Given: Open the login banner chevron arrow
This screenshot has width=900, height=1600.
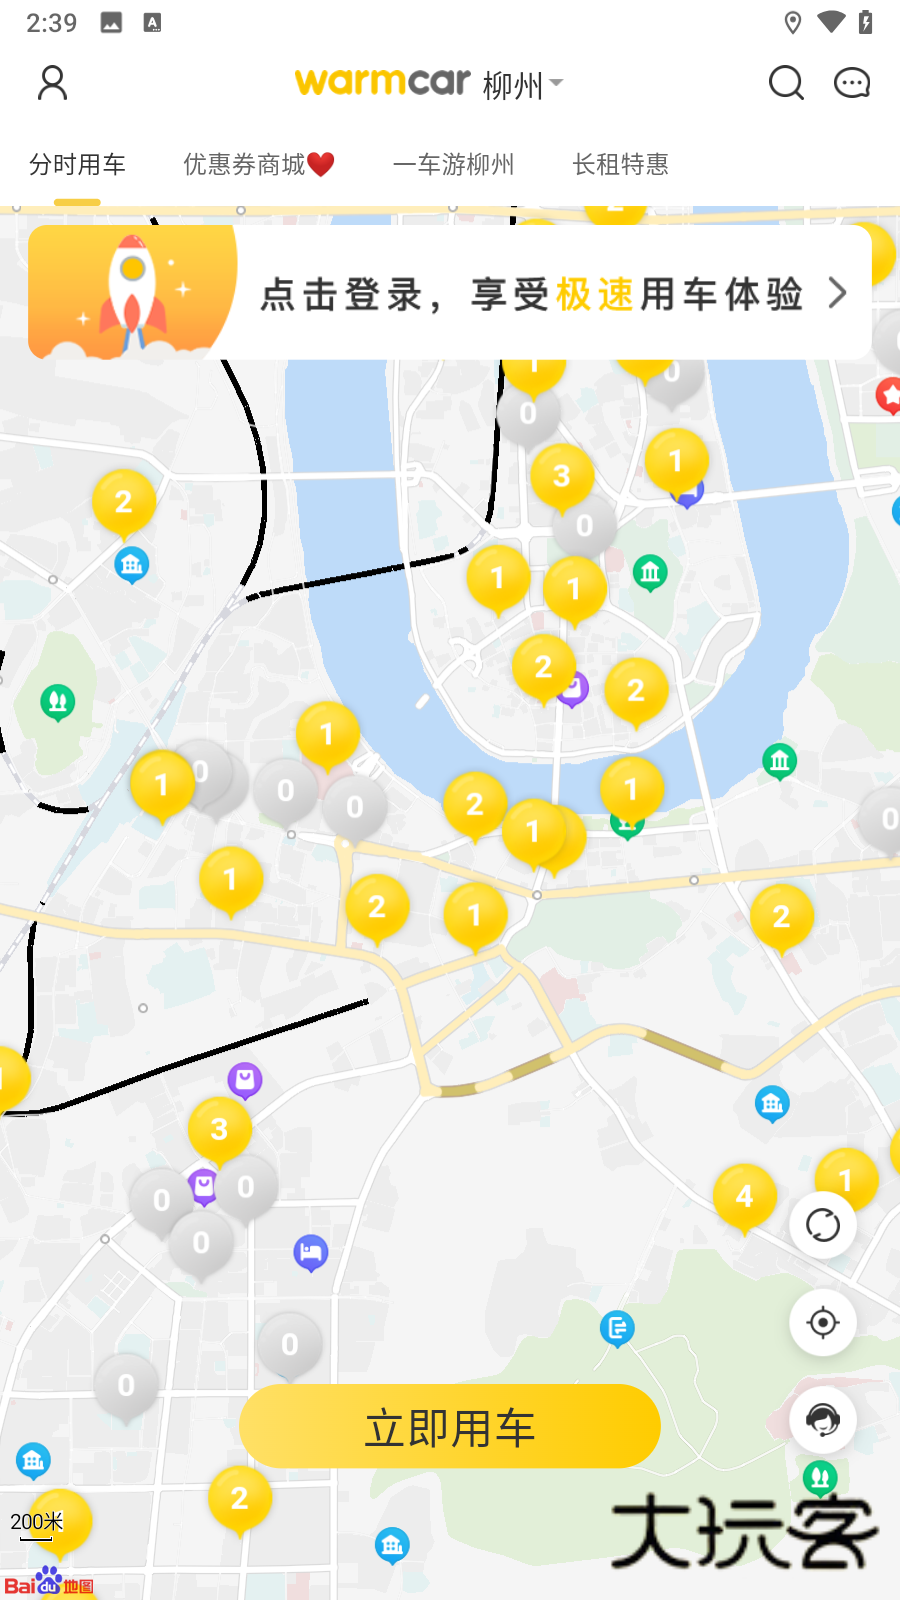Looking at the screenshot, I should point(838,293).
